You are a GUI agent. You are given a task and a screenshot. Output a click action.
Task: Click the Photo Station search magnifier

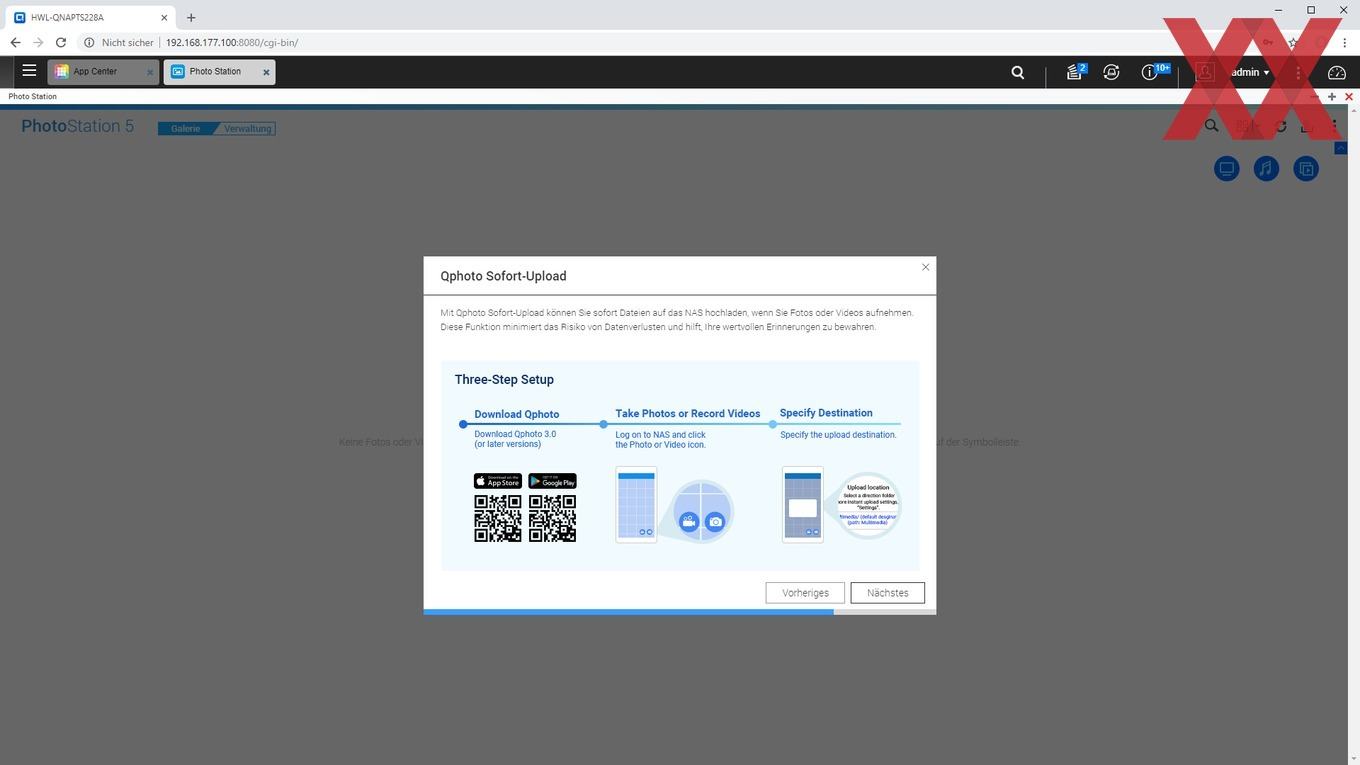click(1211, 126)
